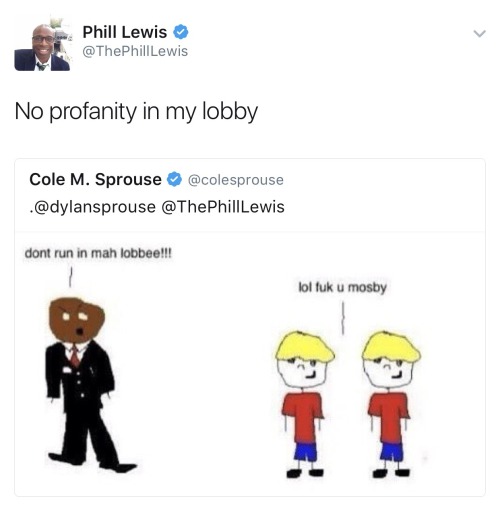Open Phill Lewis profile avatar photo
The image size is (500, 511).
[x=42, y=46]
